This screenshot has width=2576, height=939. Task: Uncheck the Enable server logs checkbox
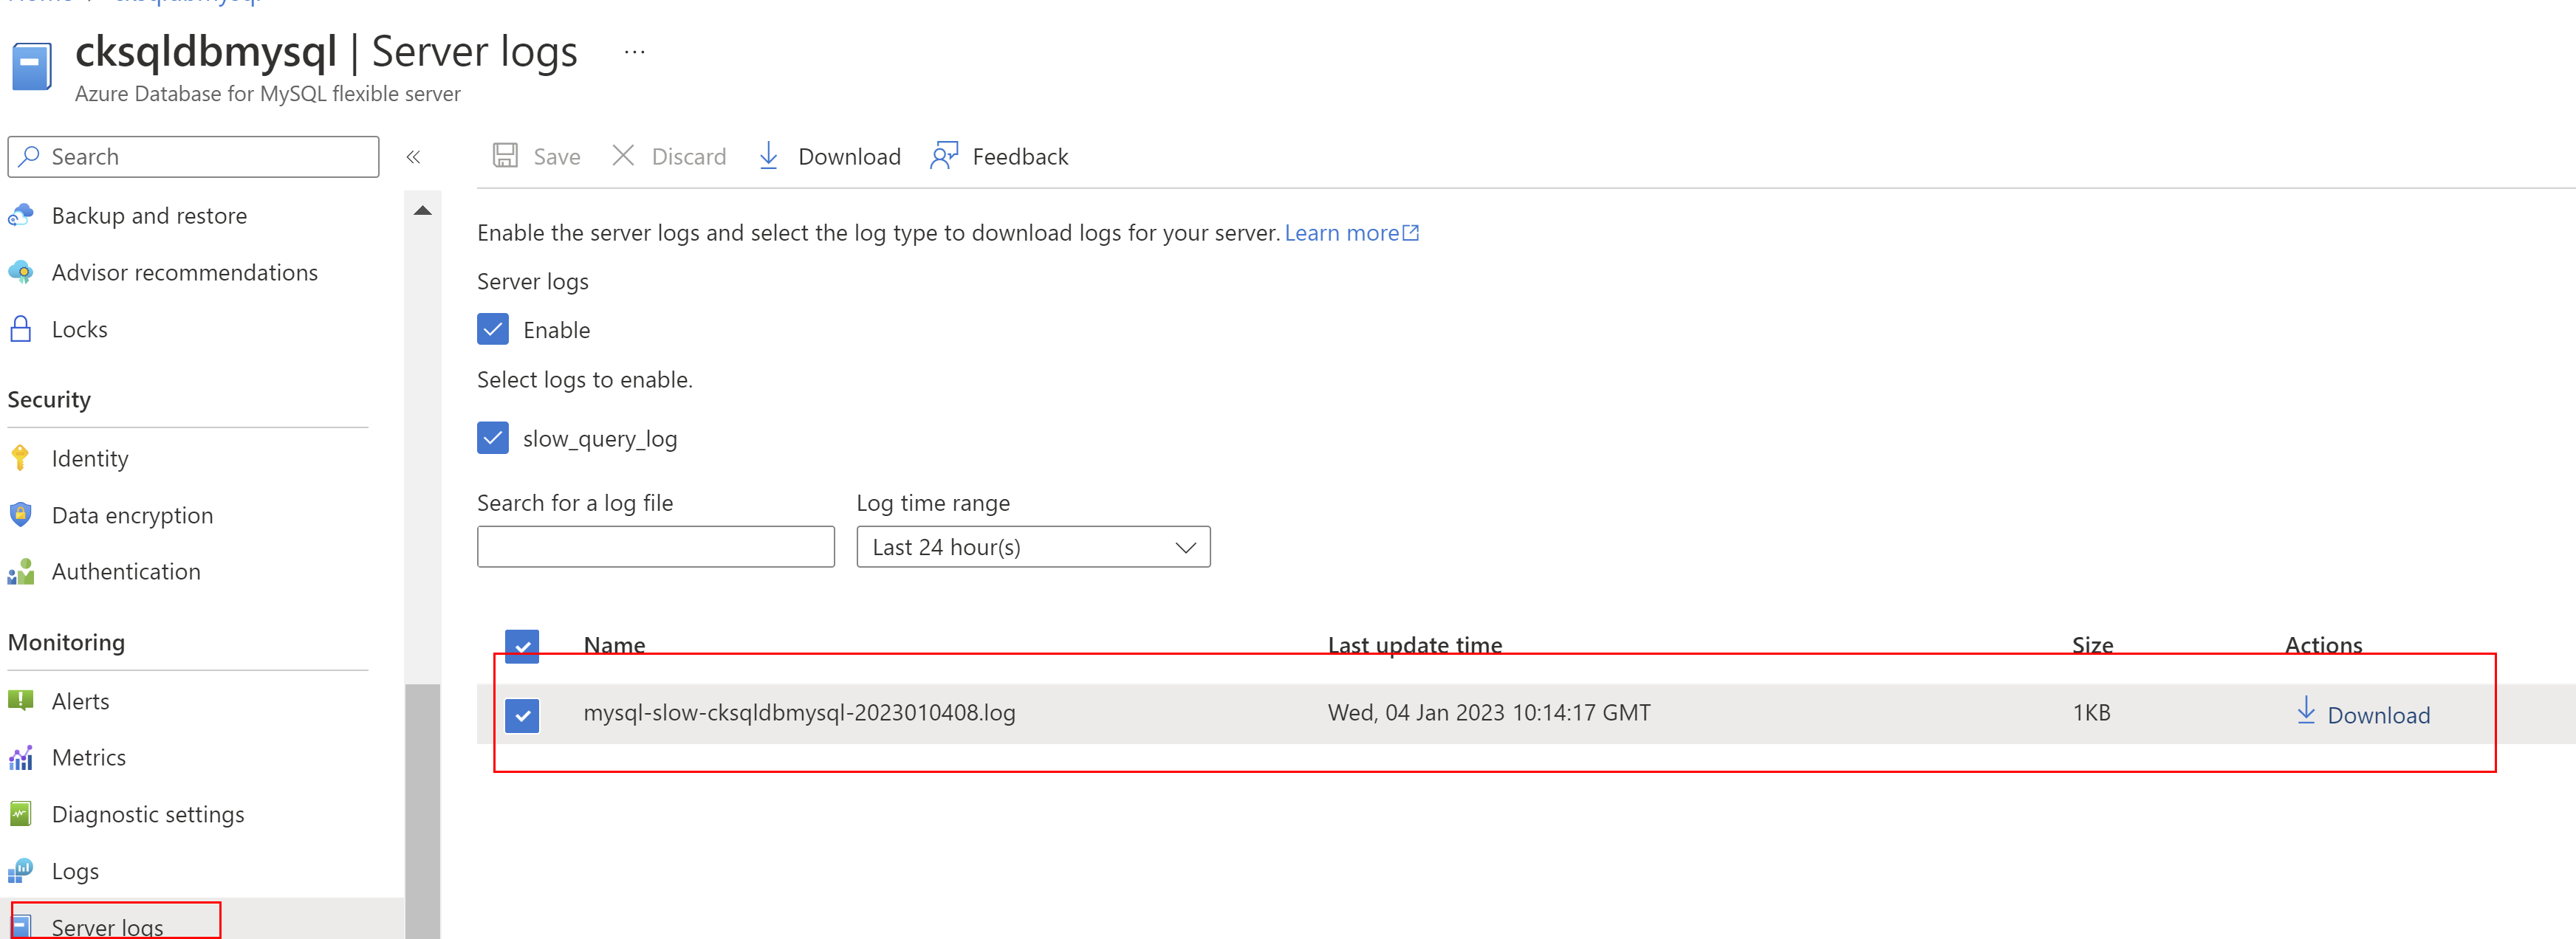493,330
